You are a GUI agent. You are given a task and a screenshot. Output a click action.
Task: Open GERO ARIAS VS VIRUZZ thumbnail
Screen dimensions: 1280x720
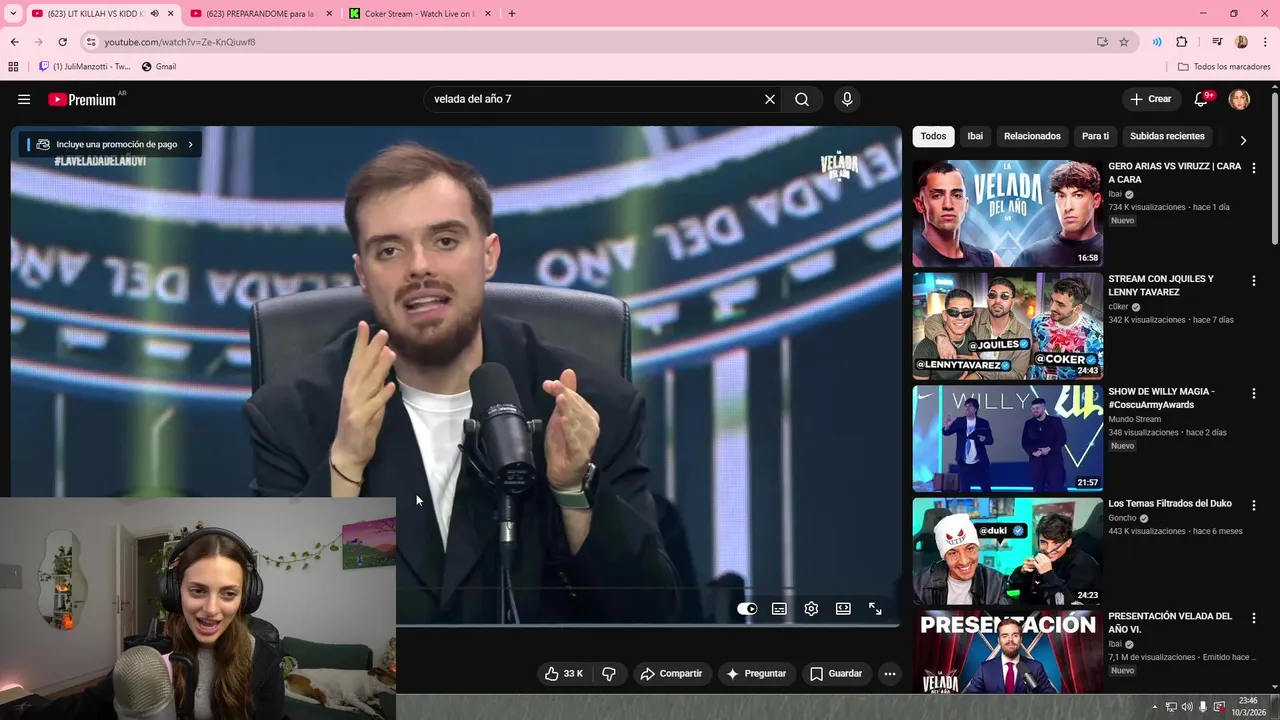click(1007, 213)
